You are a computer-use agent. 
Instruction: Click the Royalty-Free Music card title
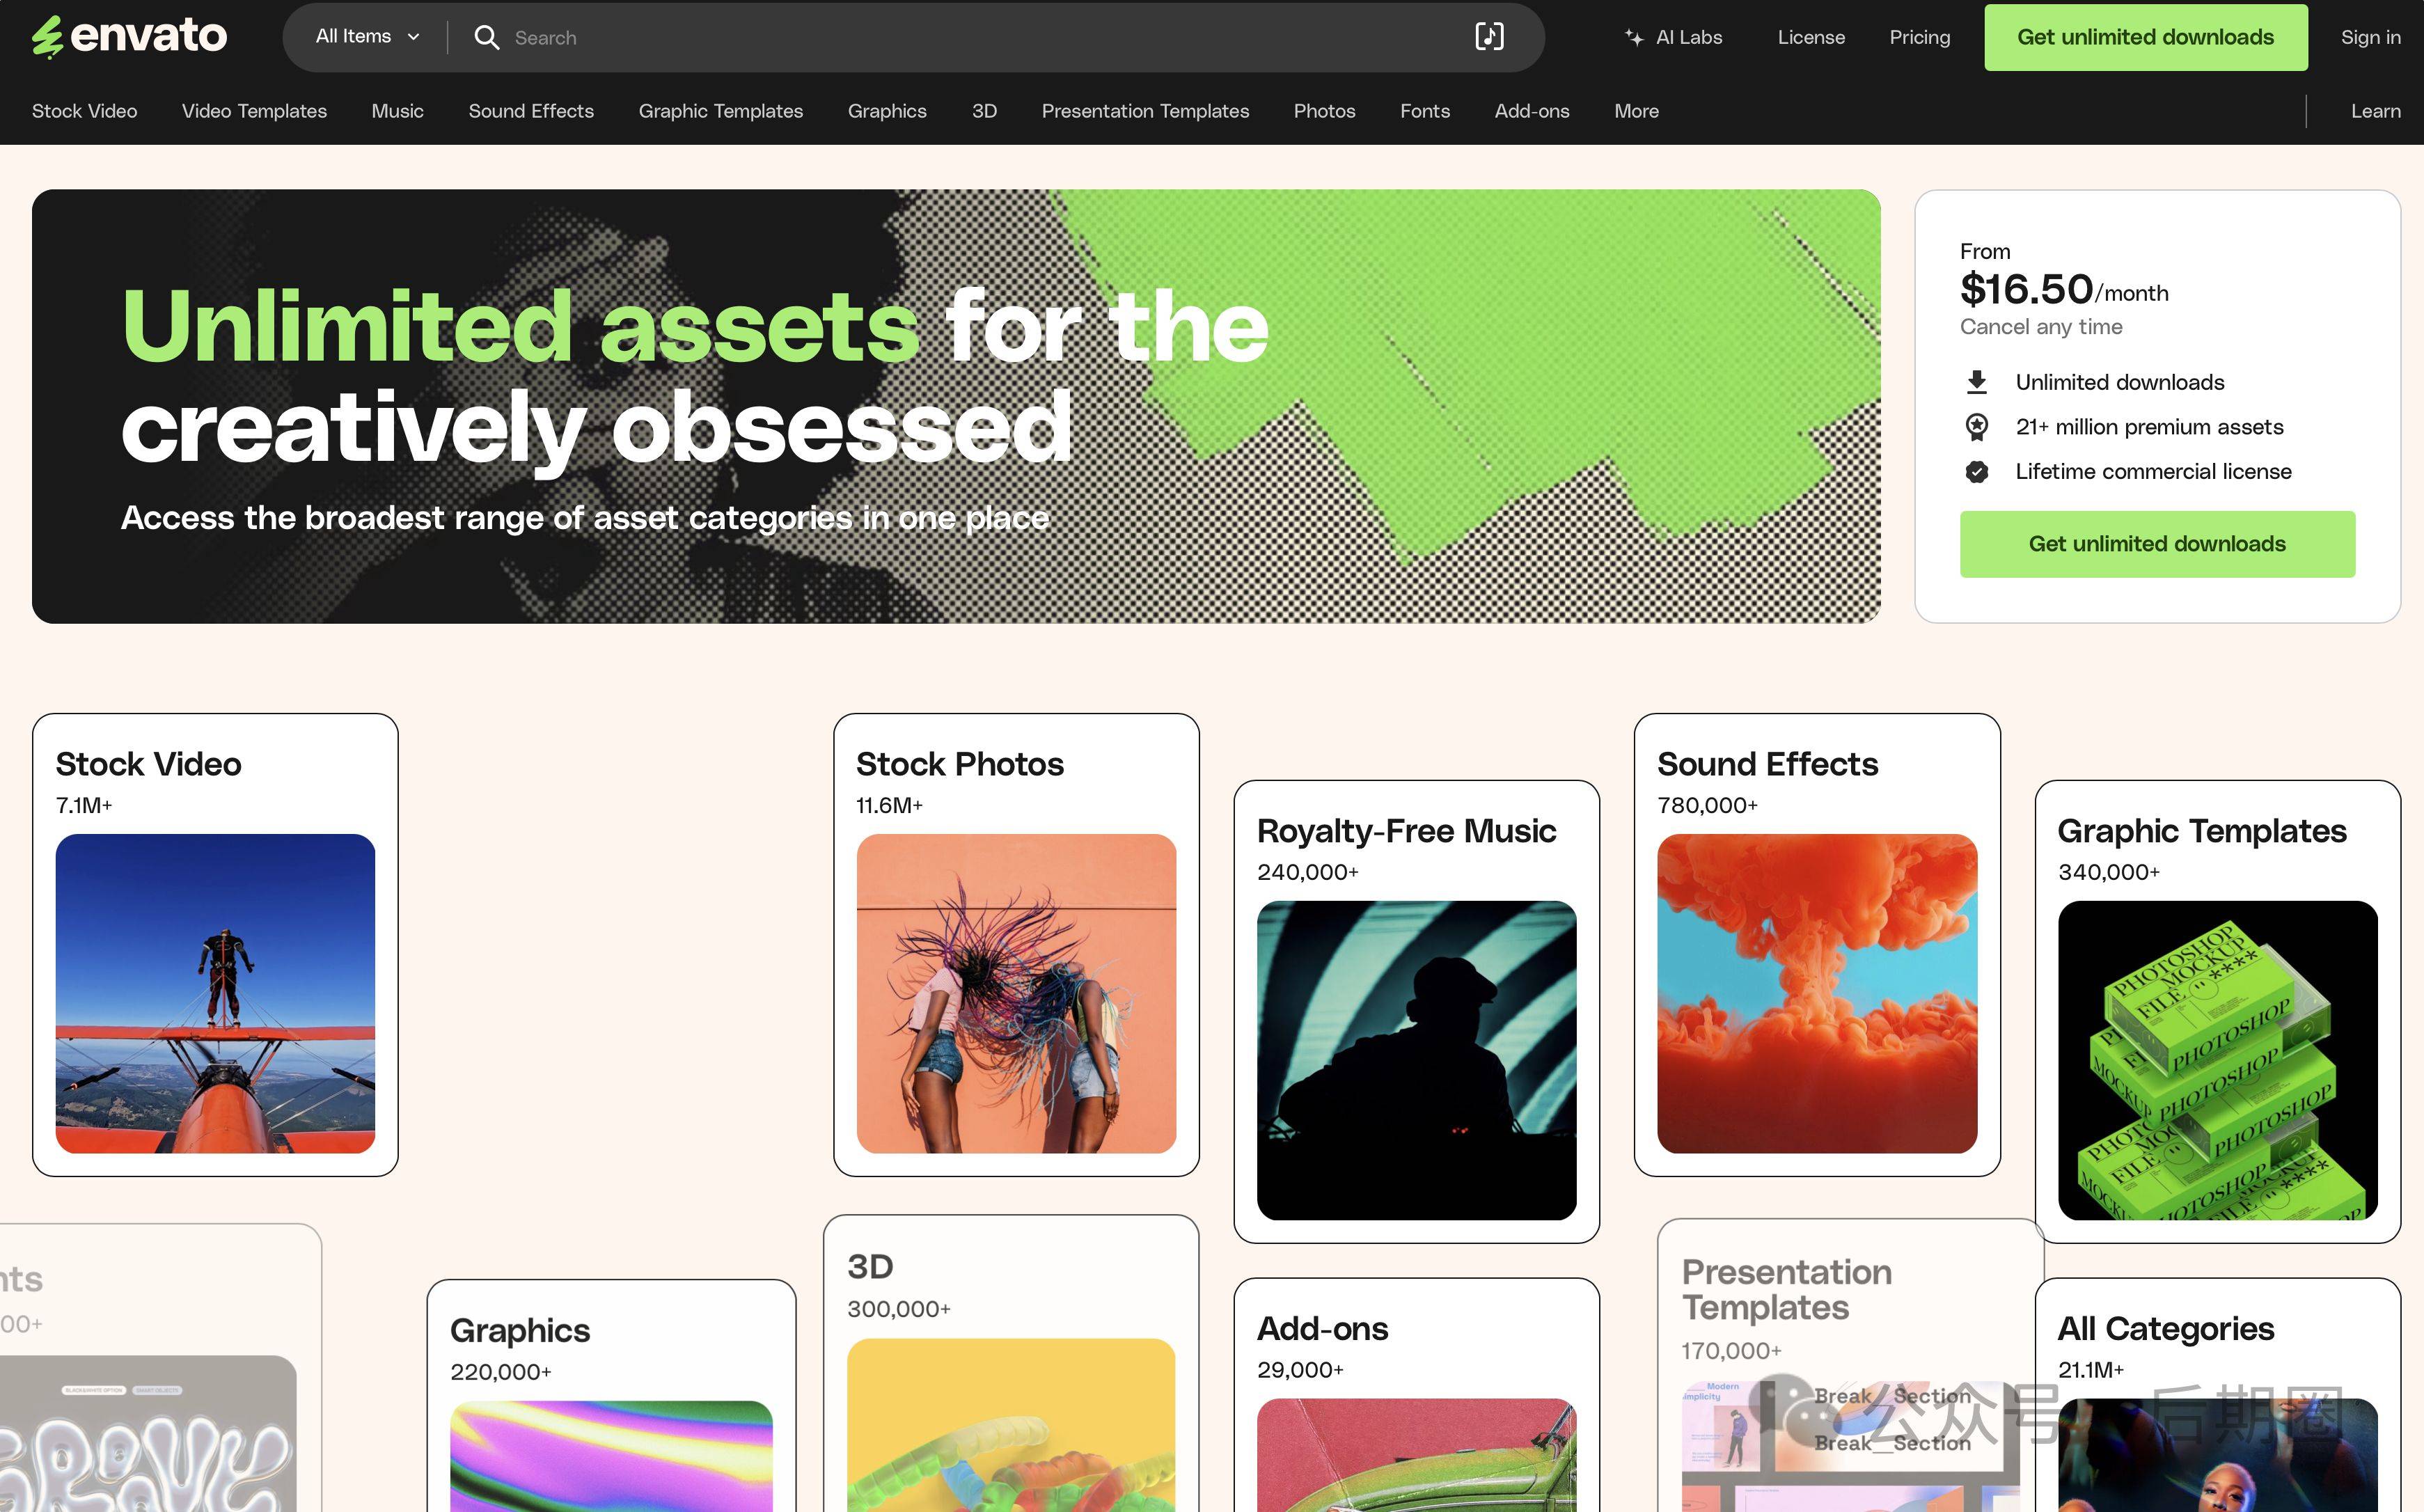pos(1406,831)
